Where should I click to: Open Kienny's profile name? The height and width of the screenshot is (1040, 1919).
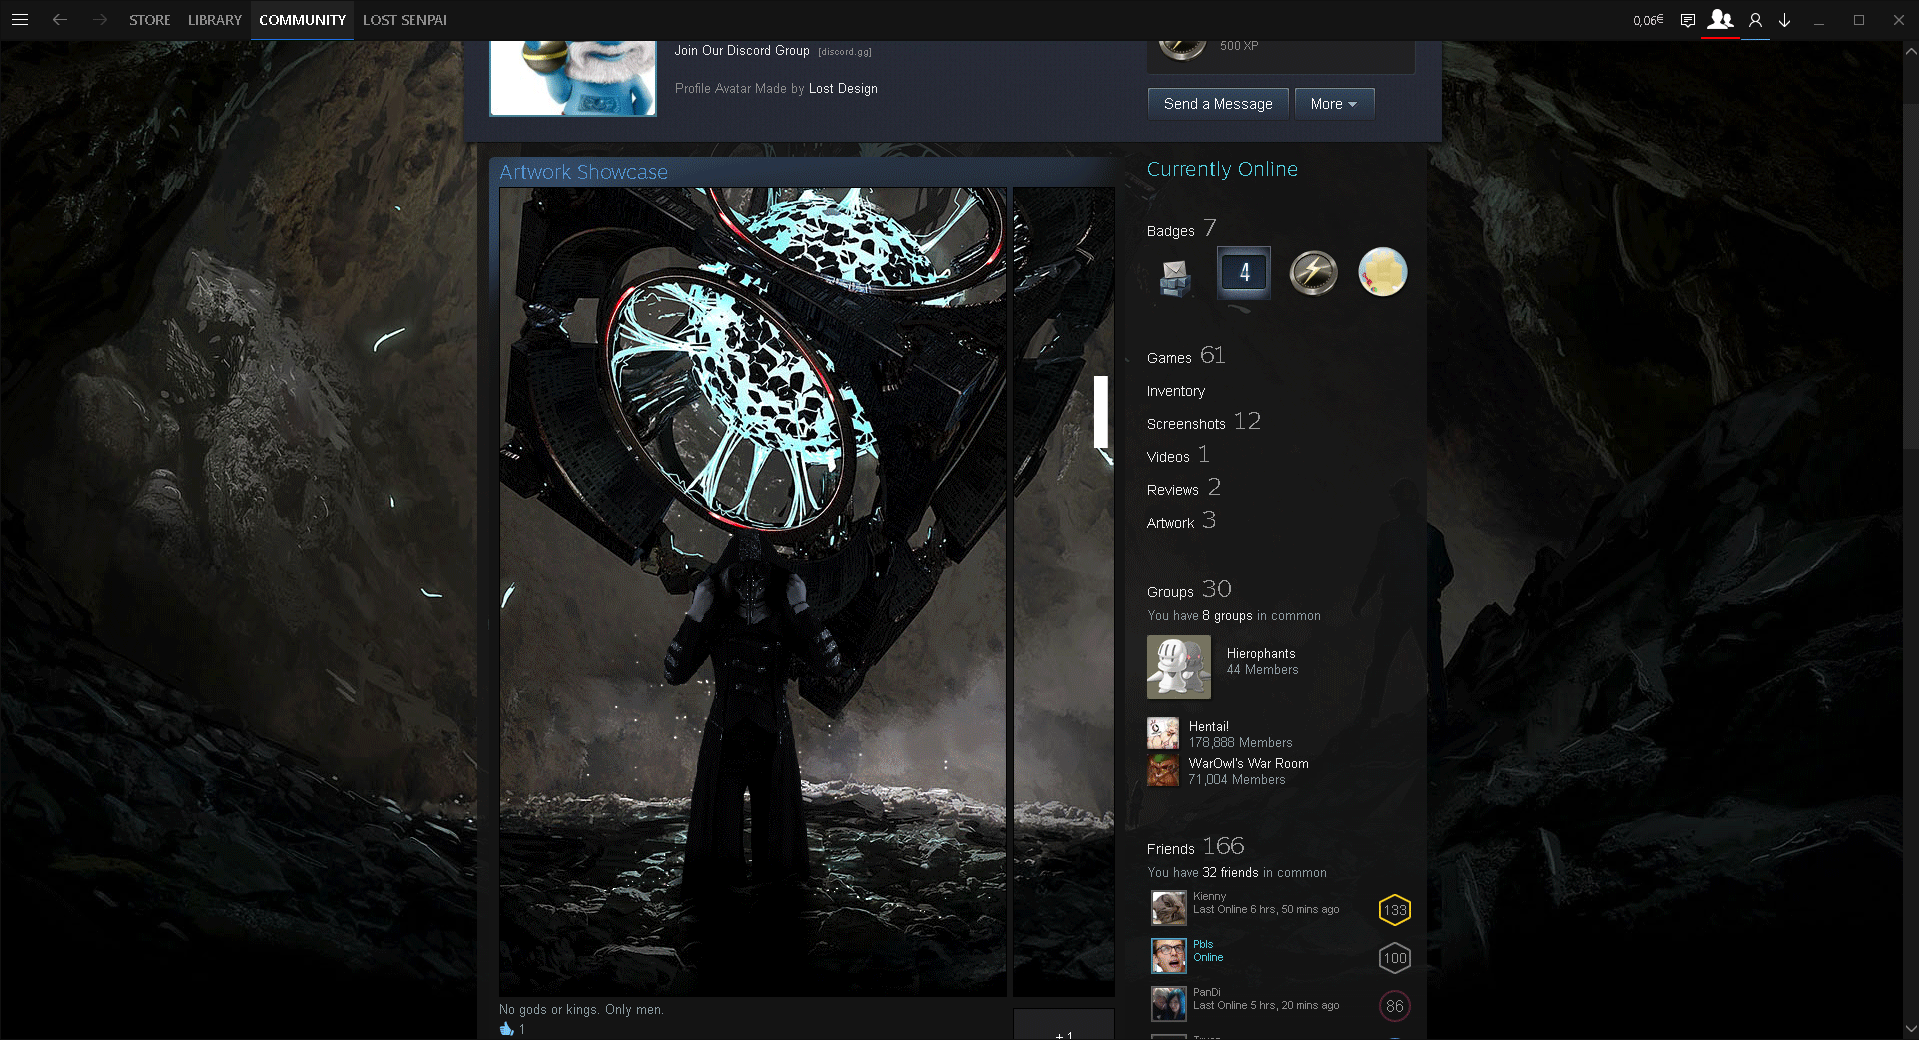1210,896
